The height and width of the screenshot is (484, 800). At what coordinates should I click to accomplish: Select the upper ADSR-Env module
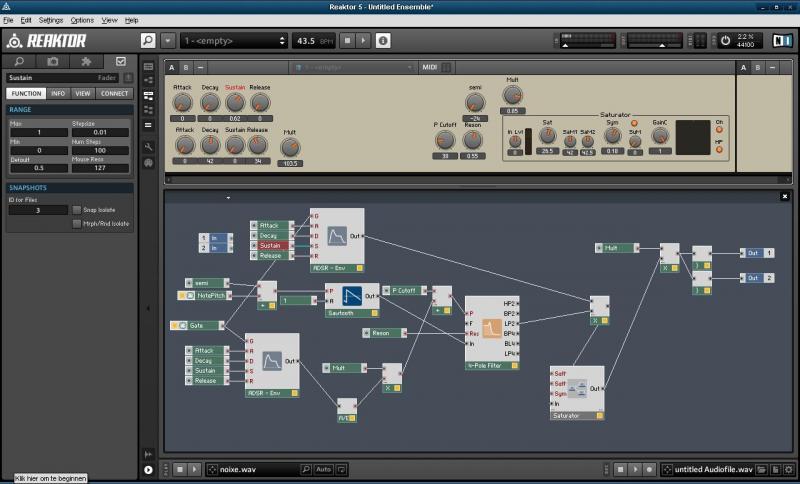point(337,240)
